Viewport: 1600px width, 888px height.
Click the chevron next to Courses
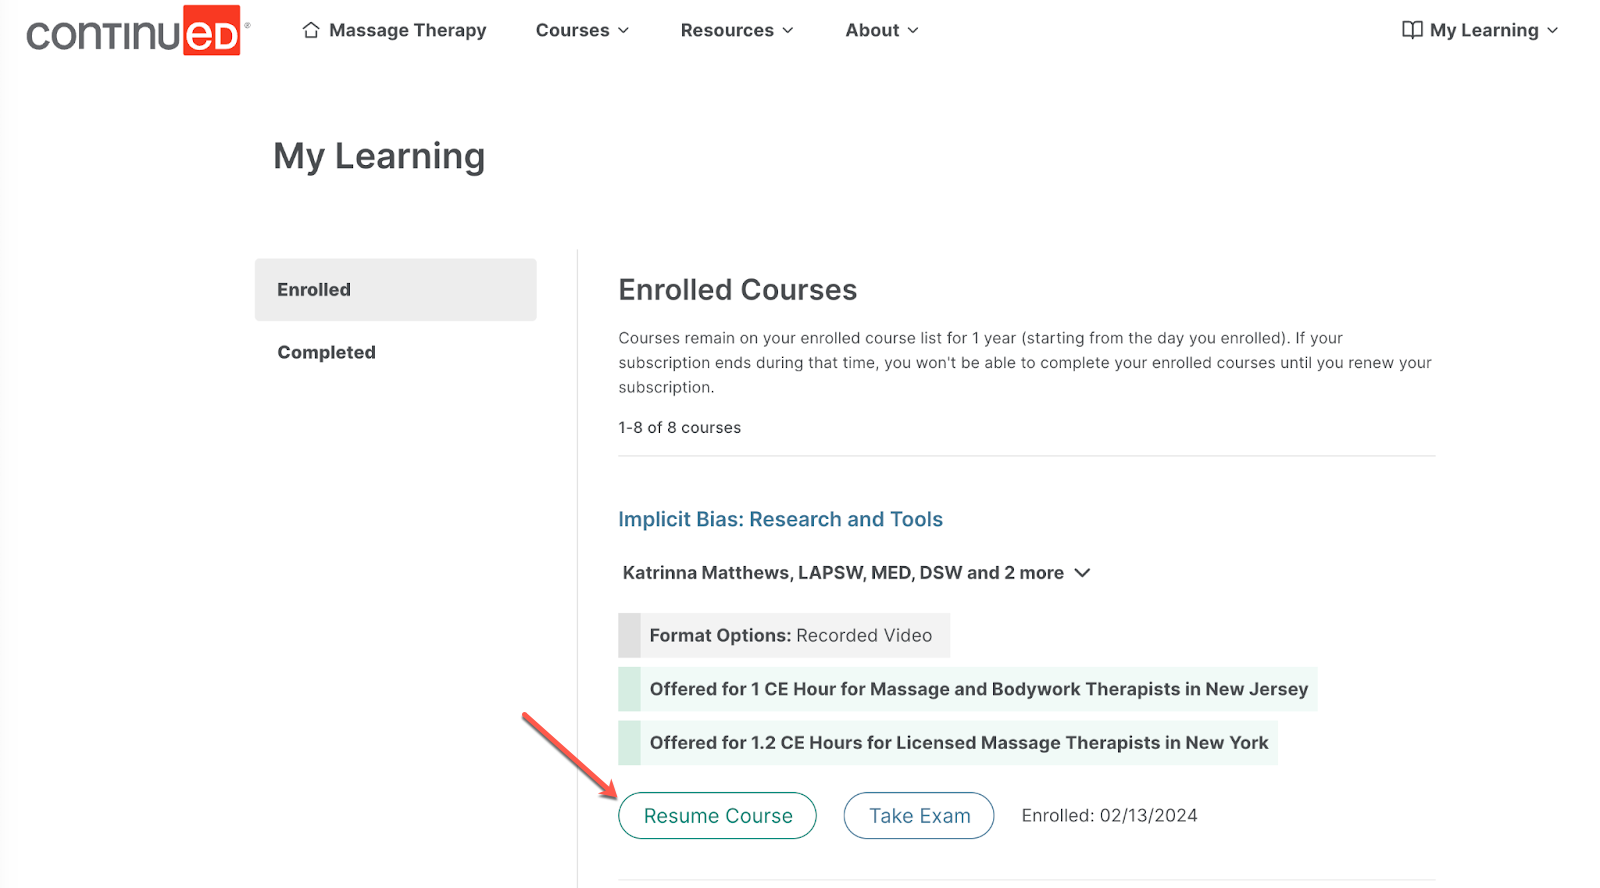[624, 31]
